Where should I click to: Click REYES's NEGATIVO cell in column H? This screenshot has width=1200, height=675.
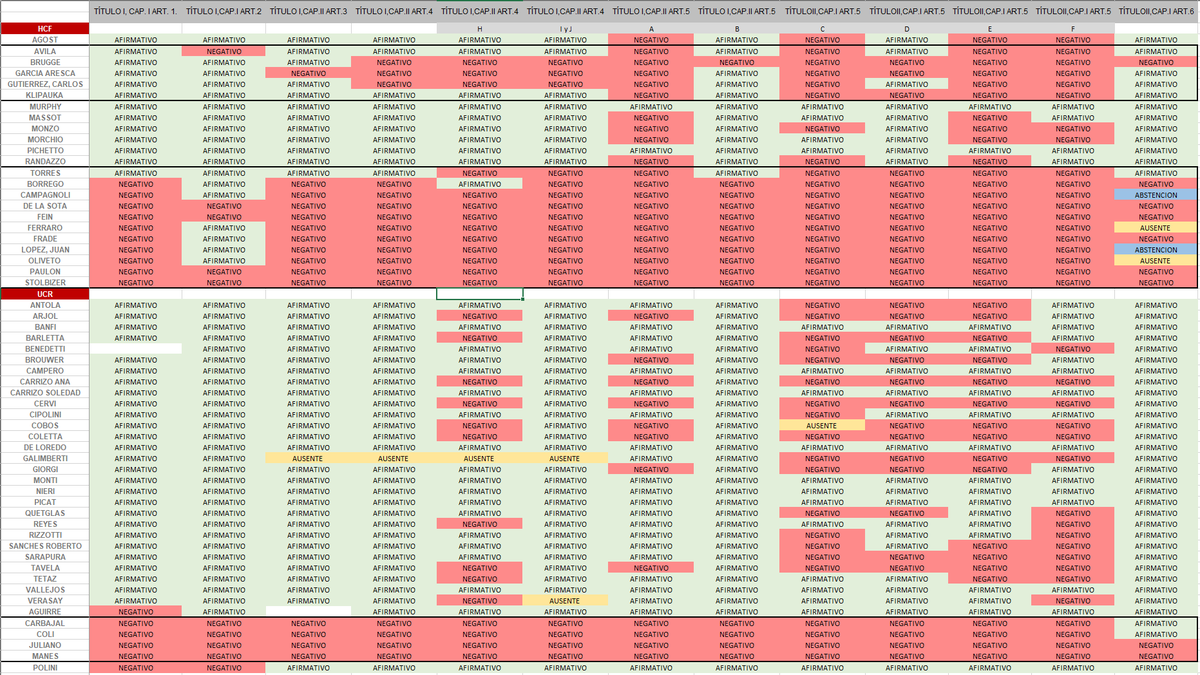pyautogui.click(x=480, y=525)
